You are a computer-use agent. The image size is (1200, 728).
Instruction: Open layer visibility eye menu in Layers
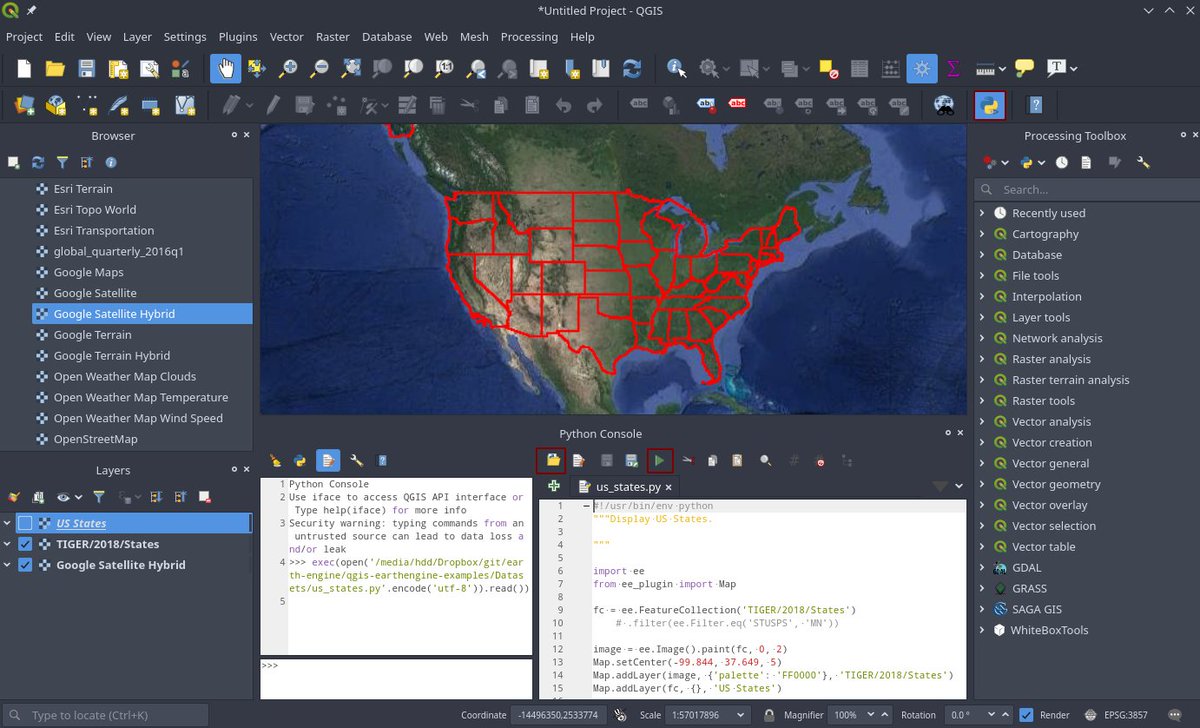(69, 496)
